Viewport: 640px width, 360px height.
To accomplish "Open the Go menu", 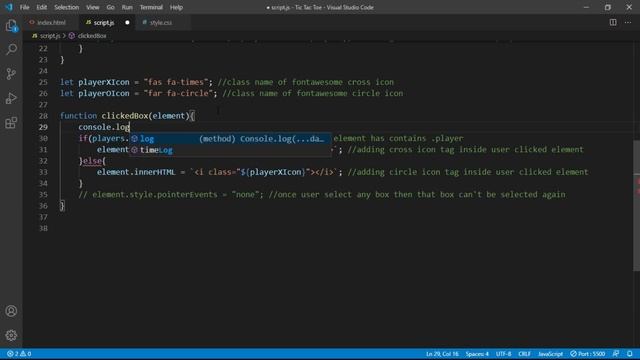I will click(x=111, y=7).
